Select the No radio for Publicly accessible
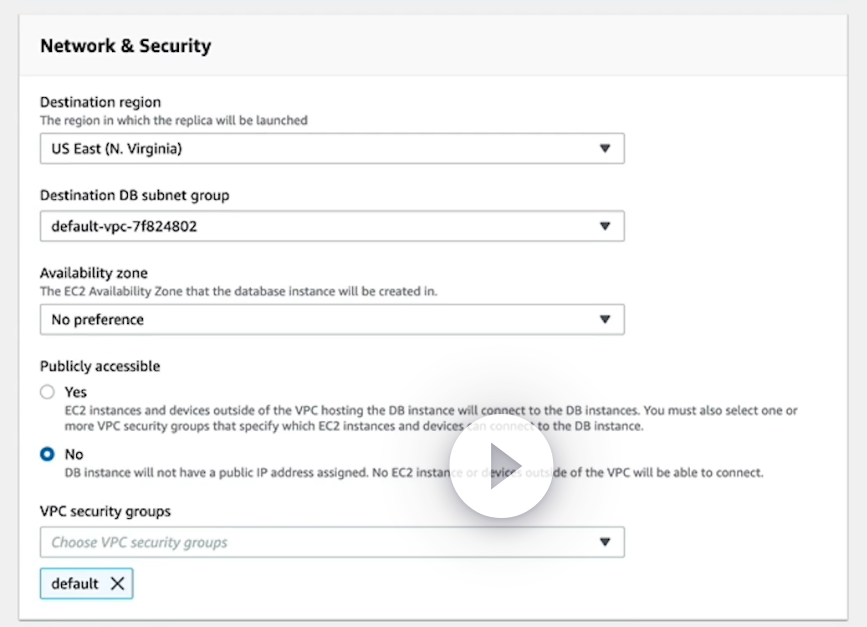This screenshot has width=867, height=627. click(x=47, y=454)
